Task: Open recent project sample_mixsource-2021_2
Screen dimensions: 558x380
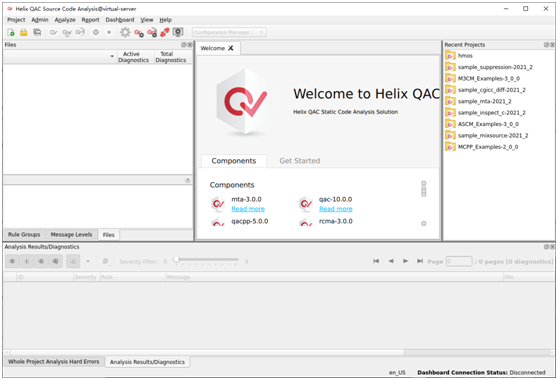Action: click(x=493, y=135)
